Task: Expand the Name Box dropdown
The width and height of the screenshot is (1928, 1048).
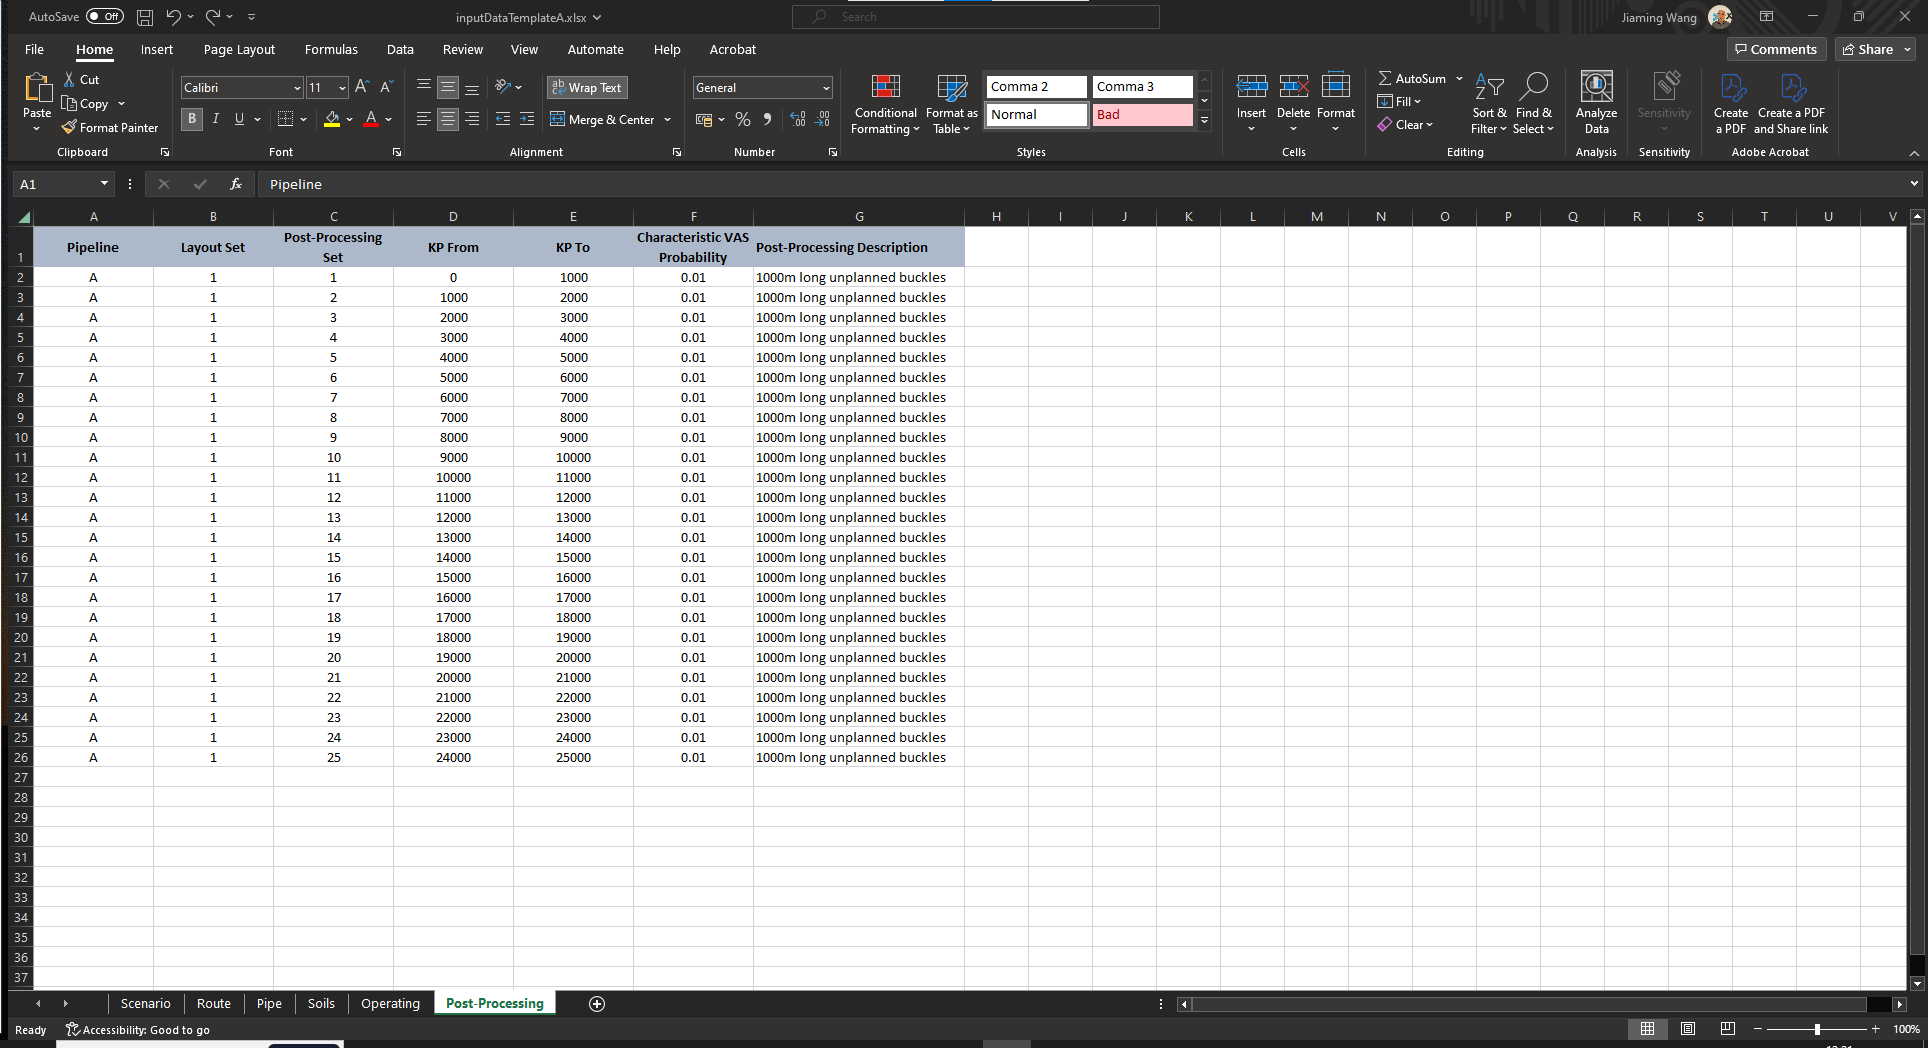Action: (104, 184)
